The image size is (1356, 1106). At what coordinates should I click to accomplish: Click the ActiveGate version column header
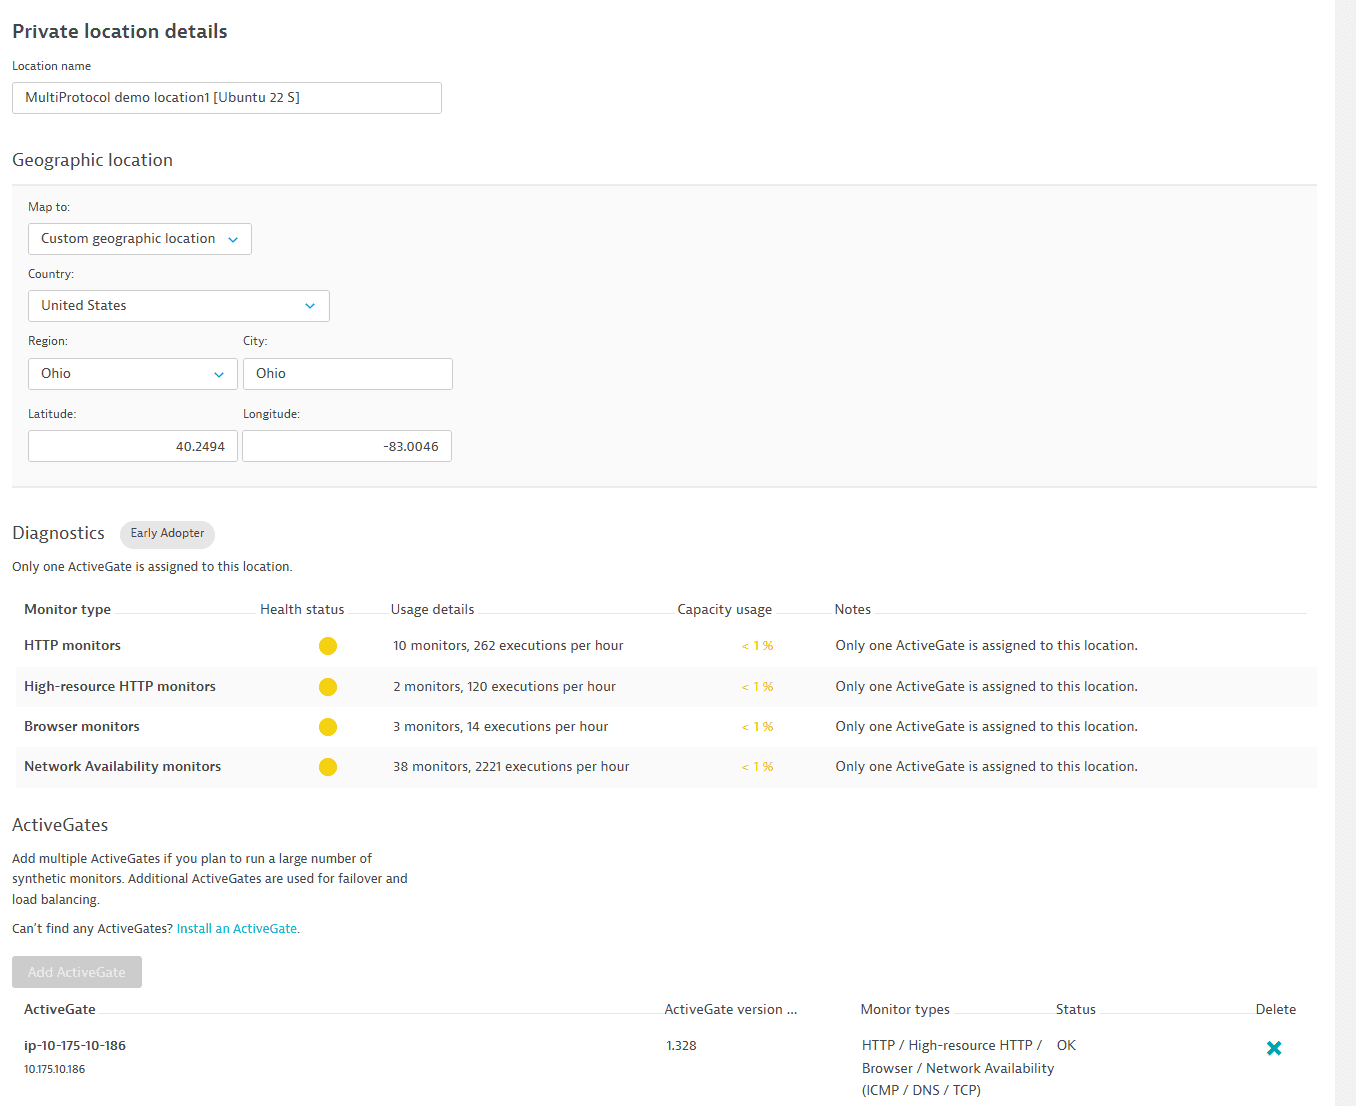pyautogui.click(x=731, y=1009)
